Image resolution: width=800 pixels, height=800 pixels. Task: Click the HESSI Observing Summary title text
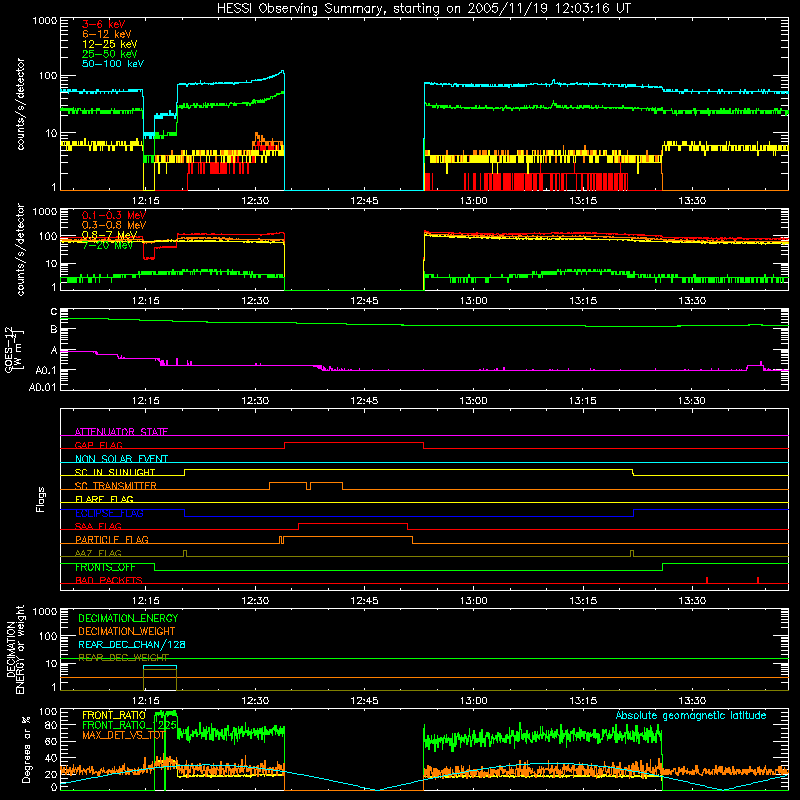pyautogui.click(x=423, y=9)
